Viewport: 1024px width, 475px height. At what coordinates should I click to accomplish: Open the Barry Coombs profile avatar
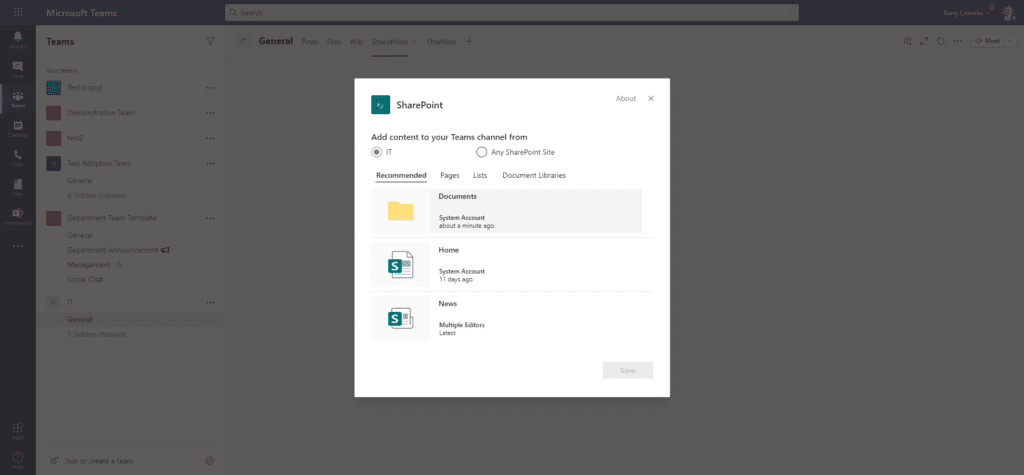click(x=1006, y=12)
